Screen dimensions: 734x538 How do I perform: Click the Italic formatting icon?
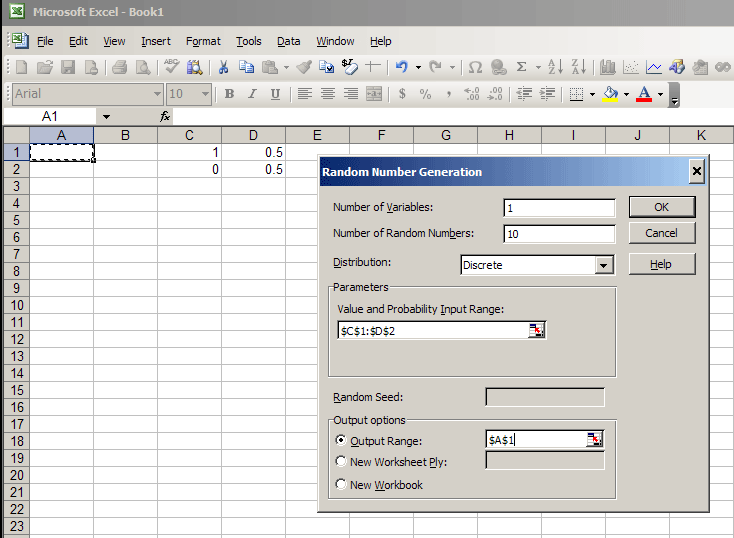point(251,94)
